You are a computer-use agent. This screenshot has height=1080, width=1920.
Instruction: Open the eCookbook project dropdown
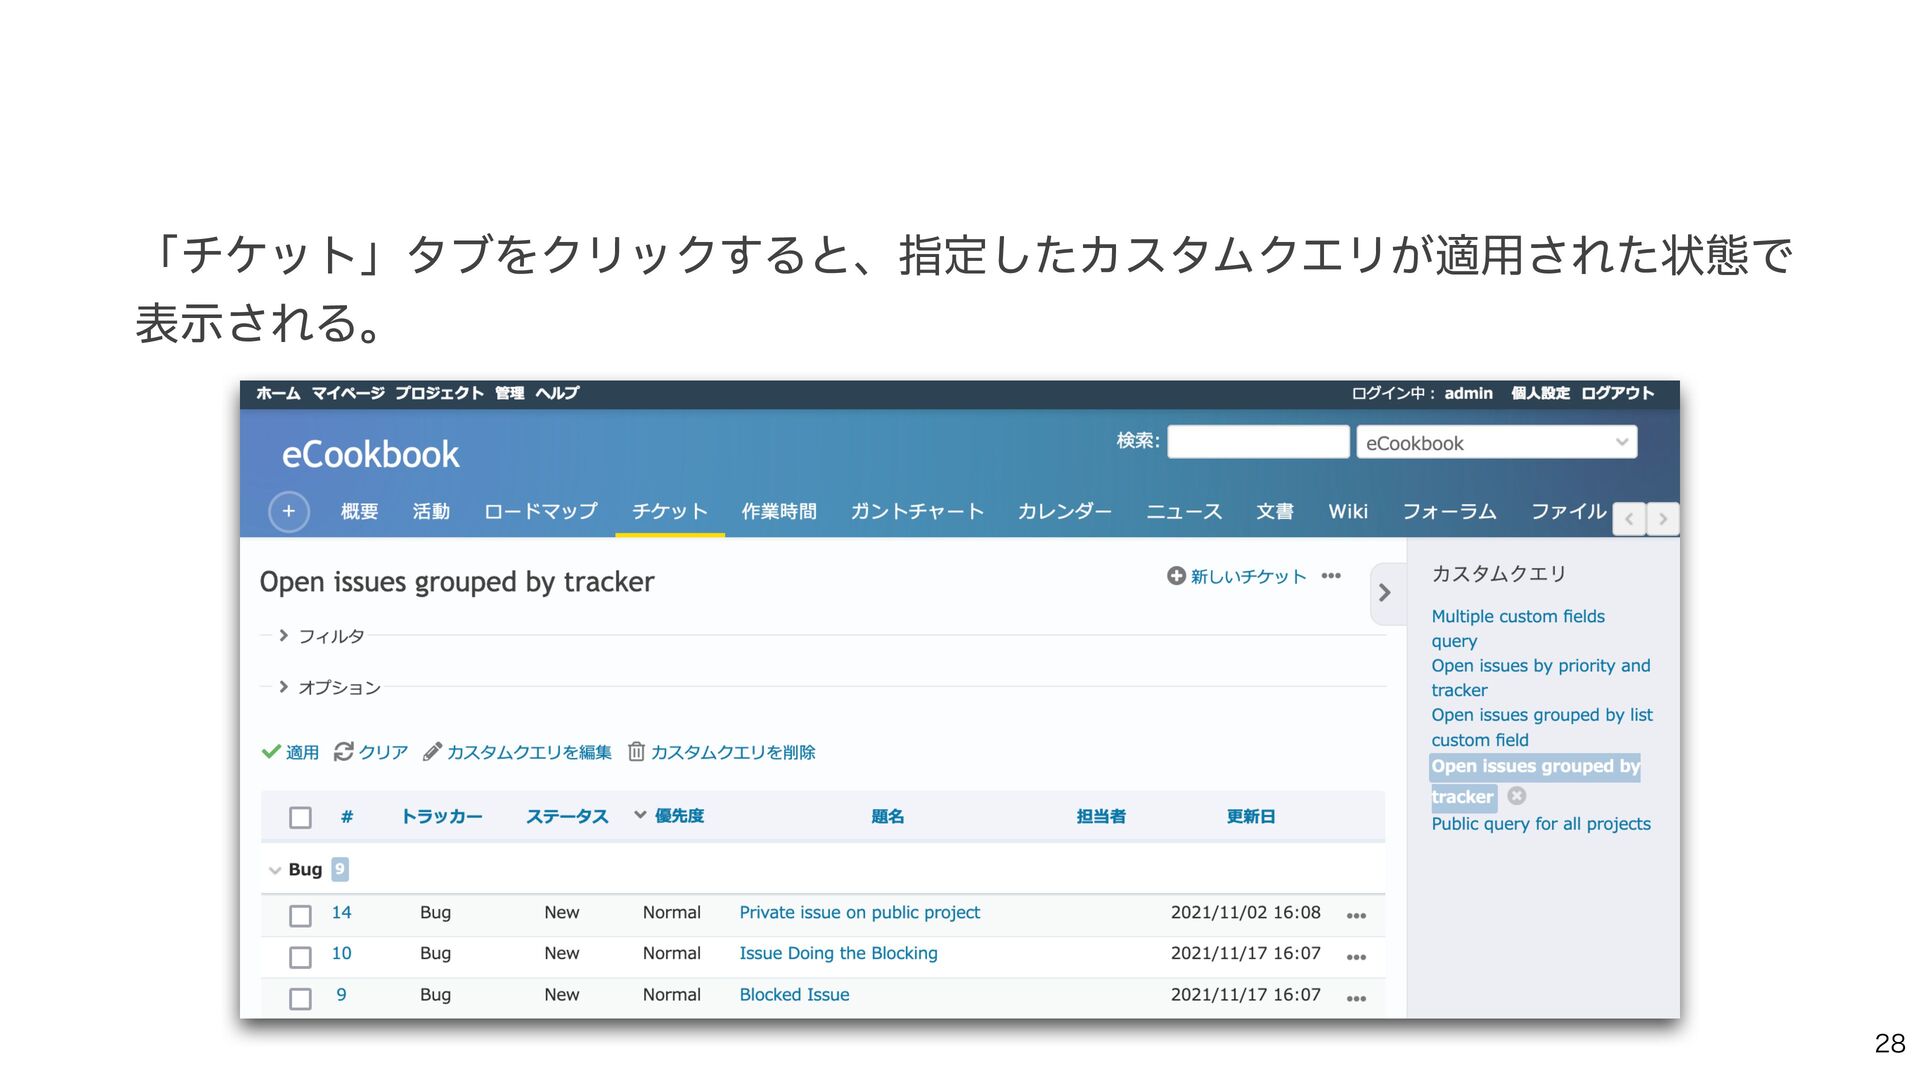[1496, 443]
